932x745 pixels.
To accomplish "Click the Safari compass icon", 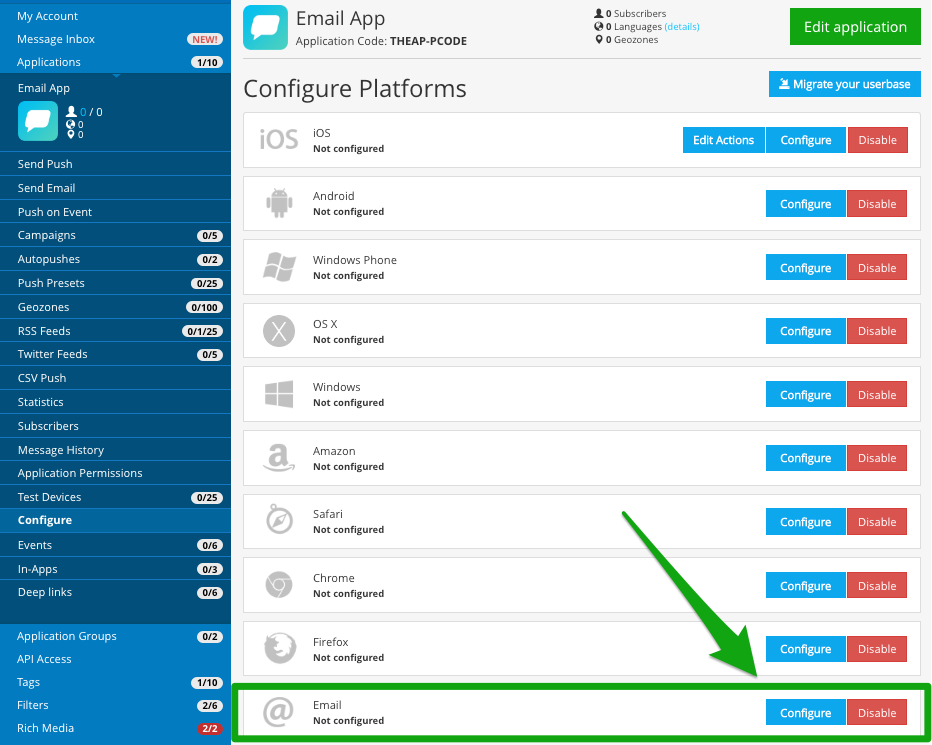I will pyautogui.click(x=279, y=520).
